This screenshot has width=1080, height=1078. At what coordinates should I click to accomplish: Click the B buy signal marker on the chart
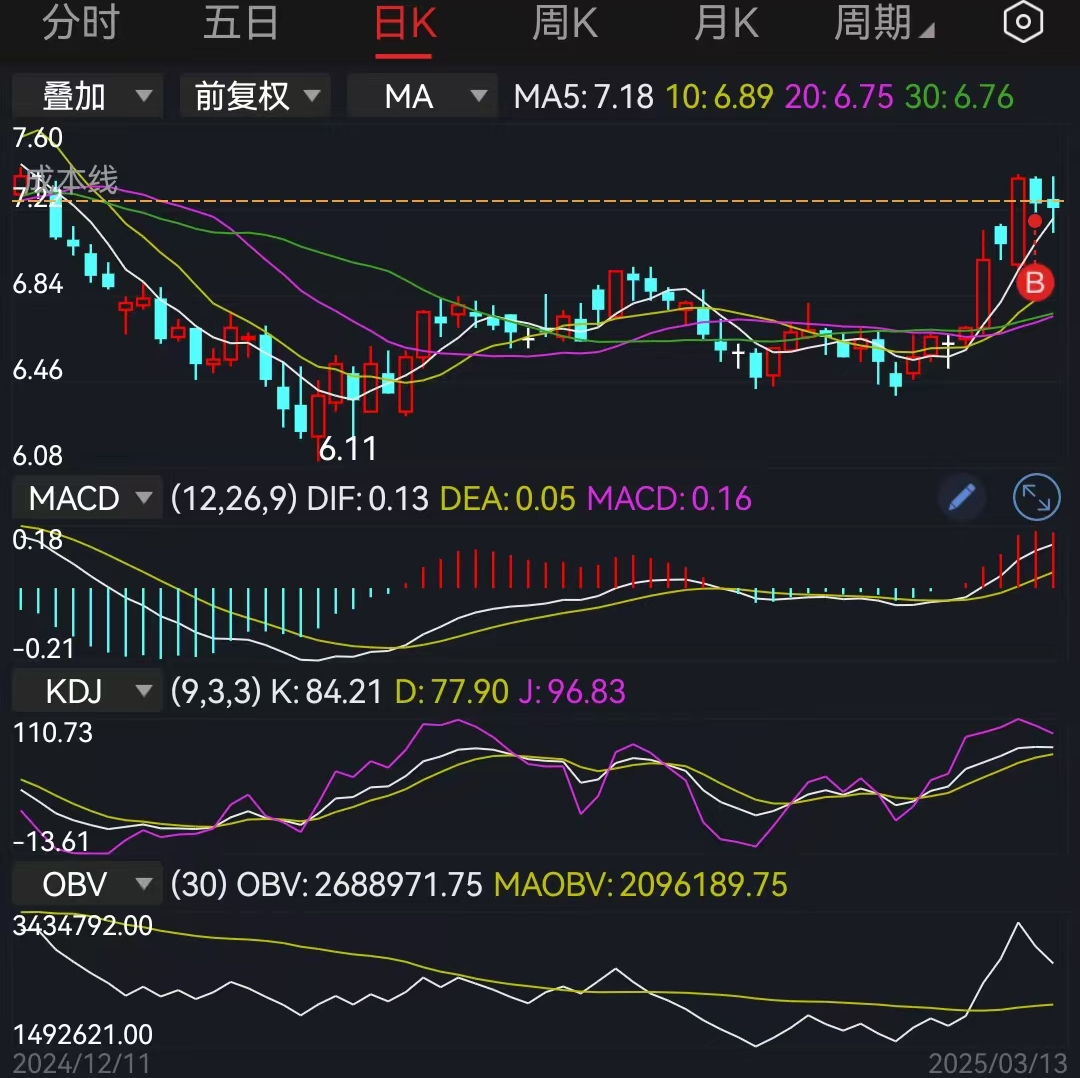pos(1036,283)
